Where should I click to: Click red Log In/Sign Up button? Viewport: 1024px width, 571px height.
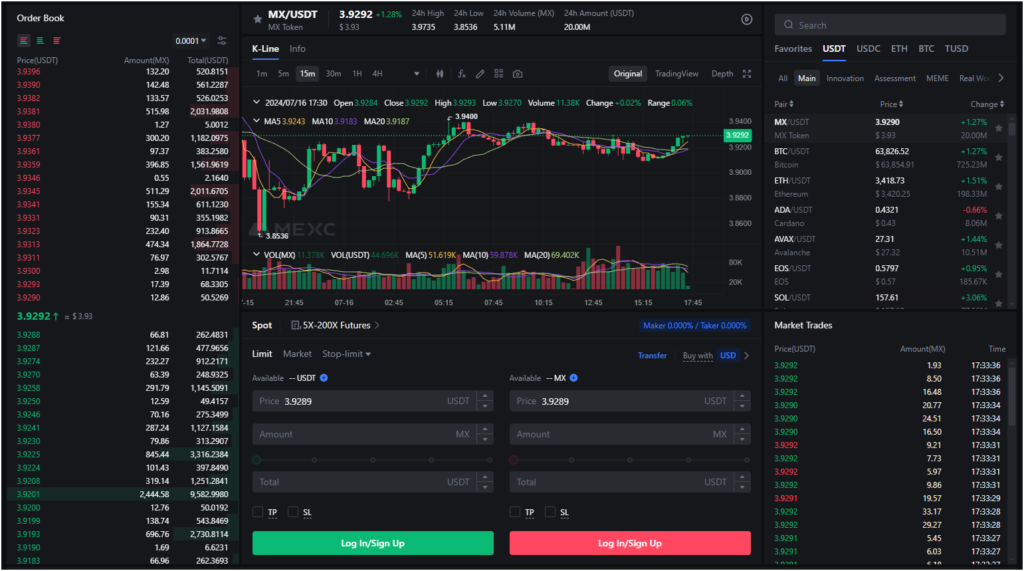tap(630, 543)
